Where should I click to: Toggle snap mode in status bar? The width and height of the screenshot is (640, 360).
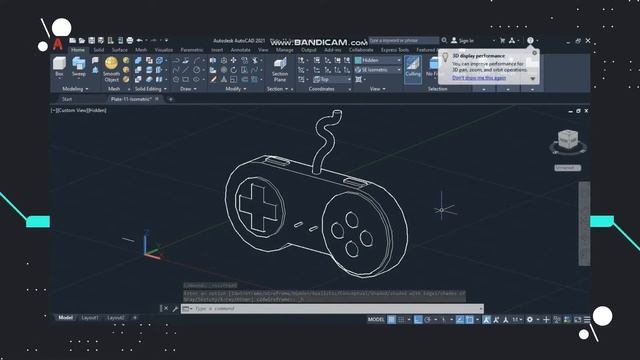[x=401, y=320]
